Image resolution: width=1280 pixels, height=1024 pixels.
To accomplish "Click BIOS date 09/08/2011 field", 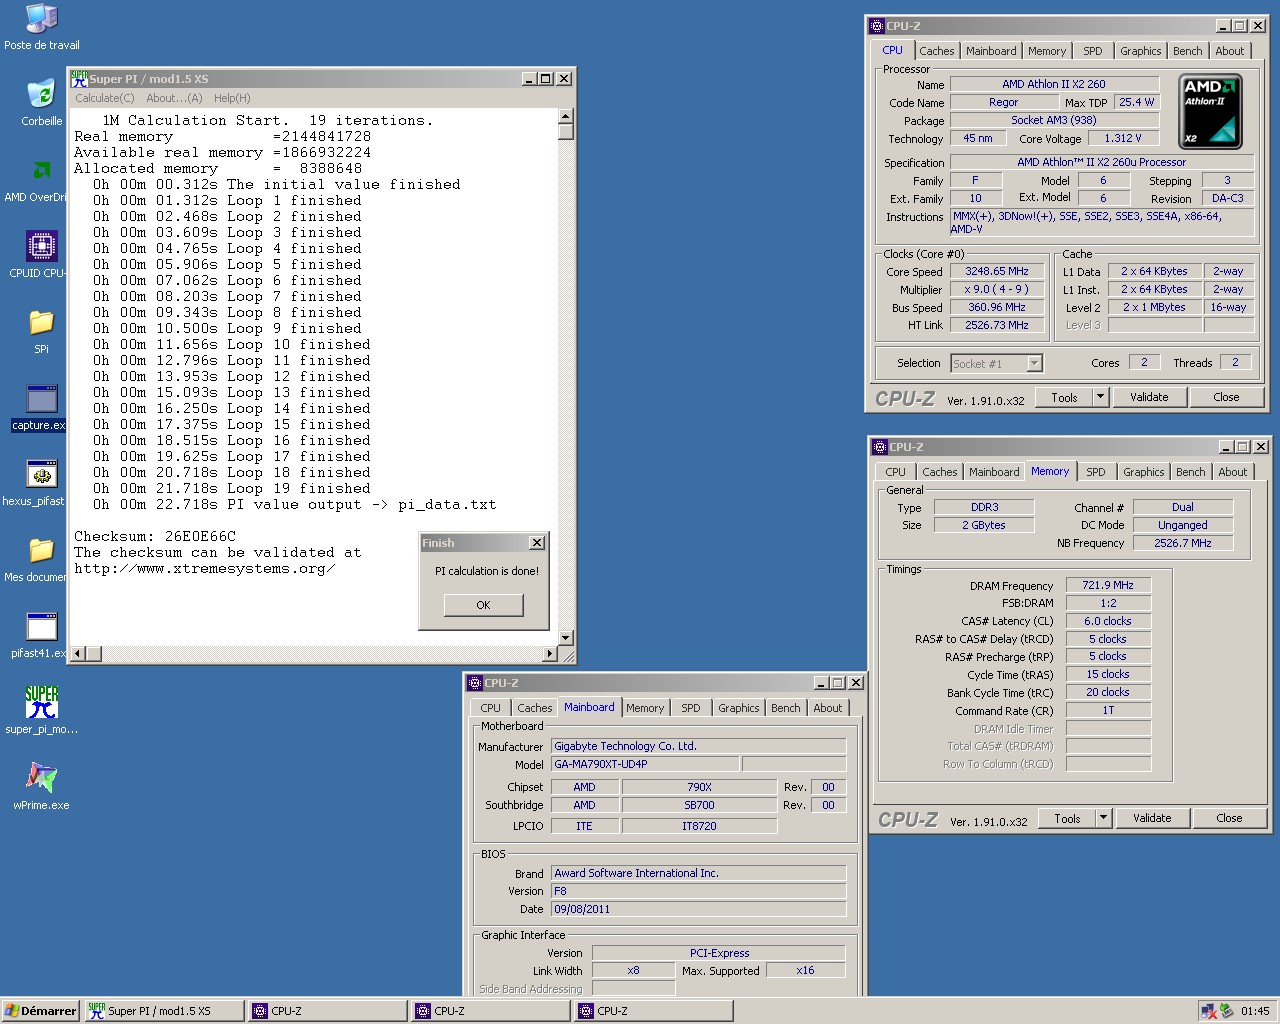I will point(698,909).
